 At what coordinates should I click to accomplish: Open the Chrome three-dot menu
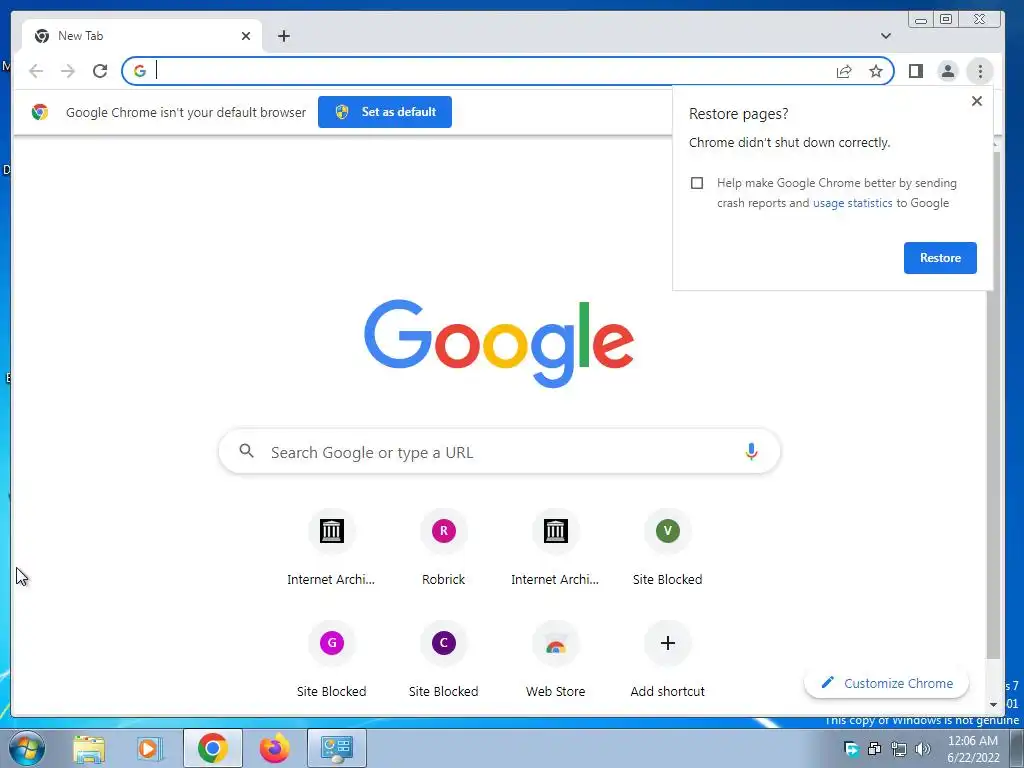point(980,71)
